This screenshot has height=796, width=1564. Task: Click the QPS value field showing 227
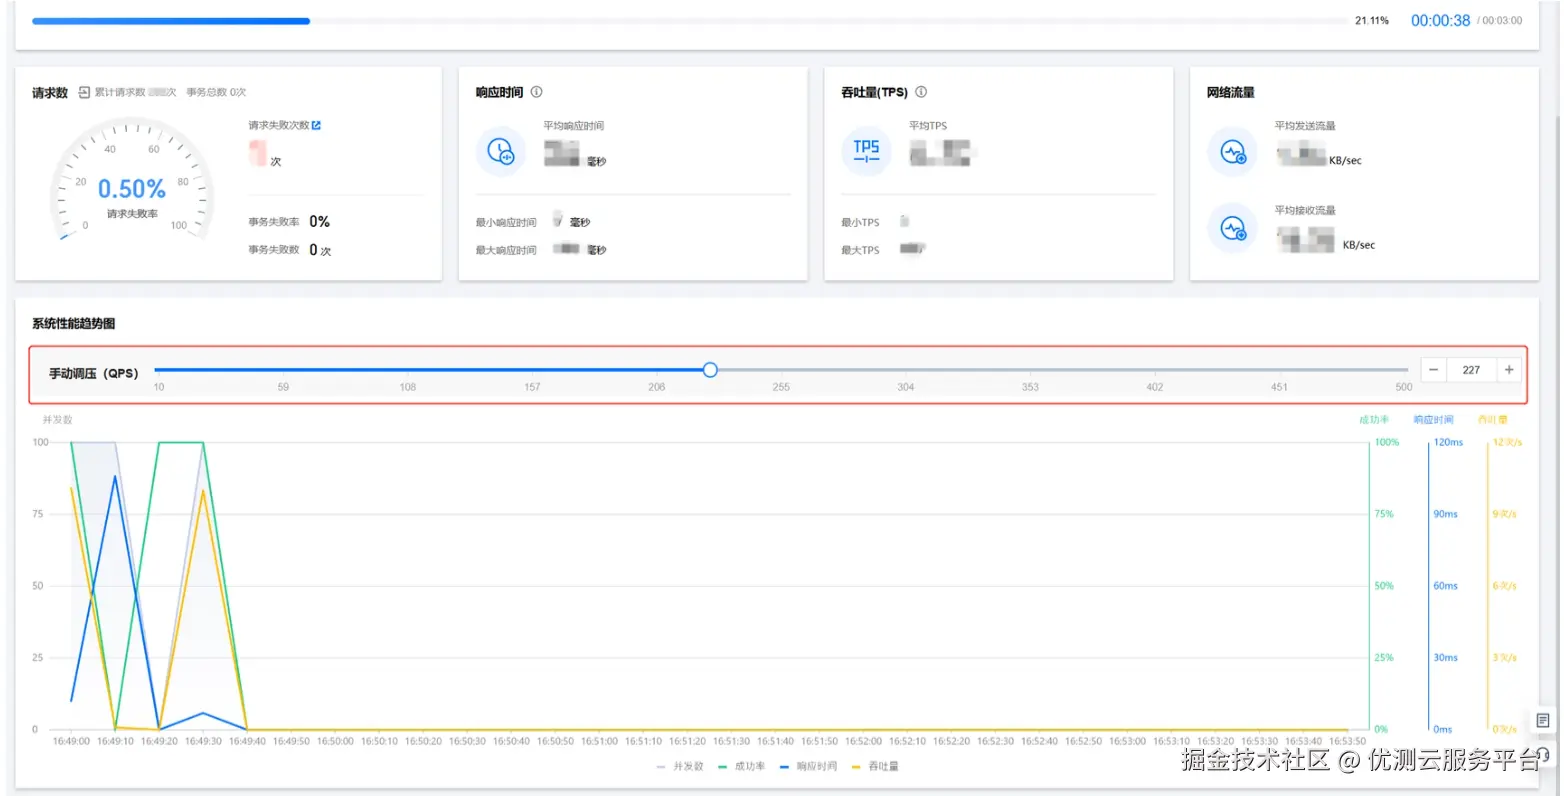coord(1471,370)
